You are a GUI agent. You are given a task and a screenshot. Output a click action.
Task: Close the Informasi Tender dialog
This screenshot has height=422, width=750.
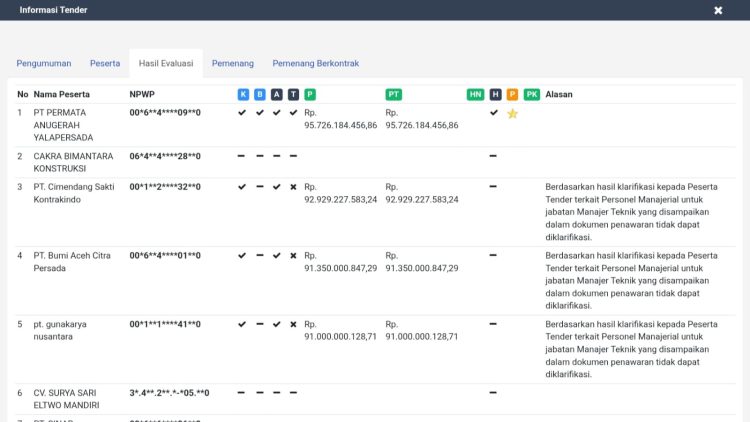pyautogui.click(x=718, y=10)
